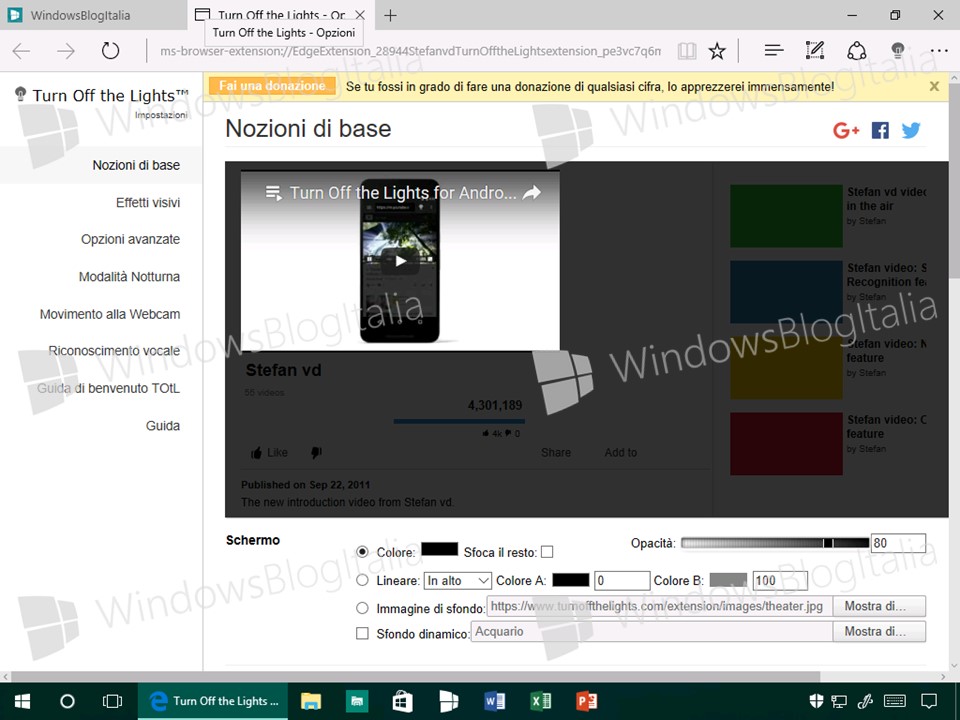Image resolution: width=960 pixels, height=720 pixels.
Task: Go to Opzioni avanzate
Action: 130,239
